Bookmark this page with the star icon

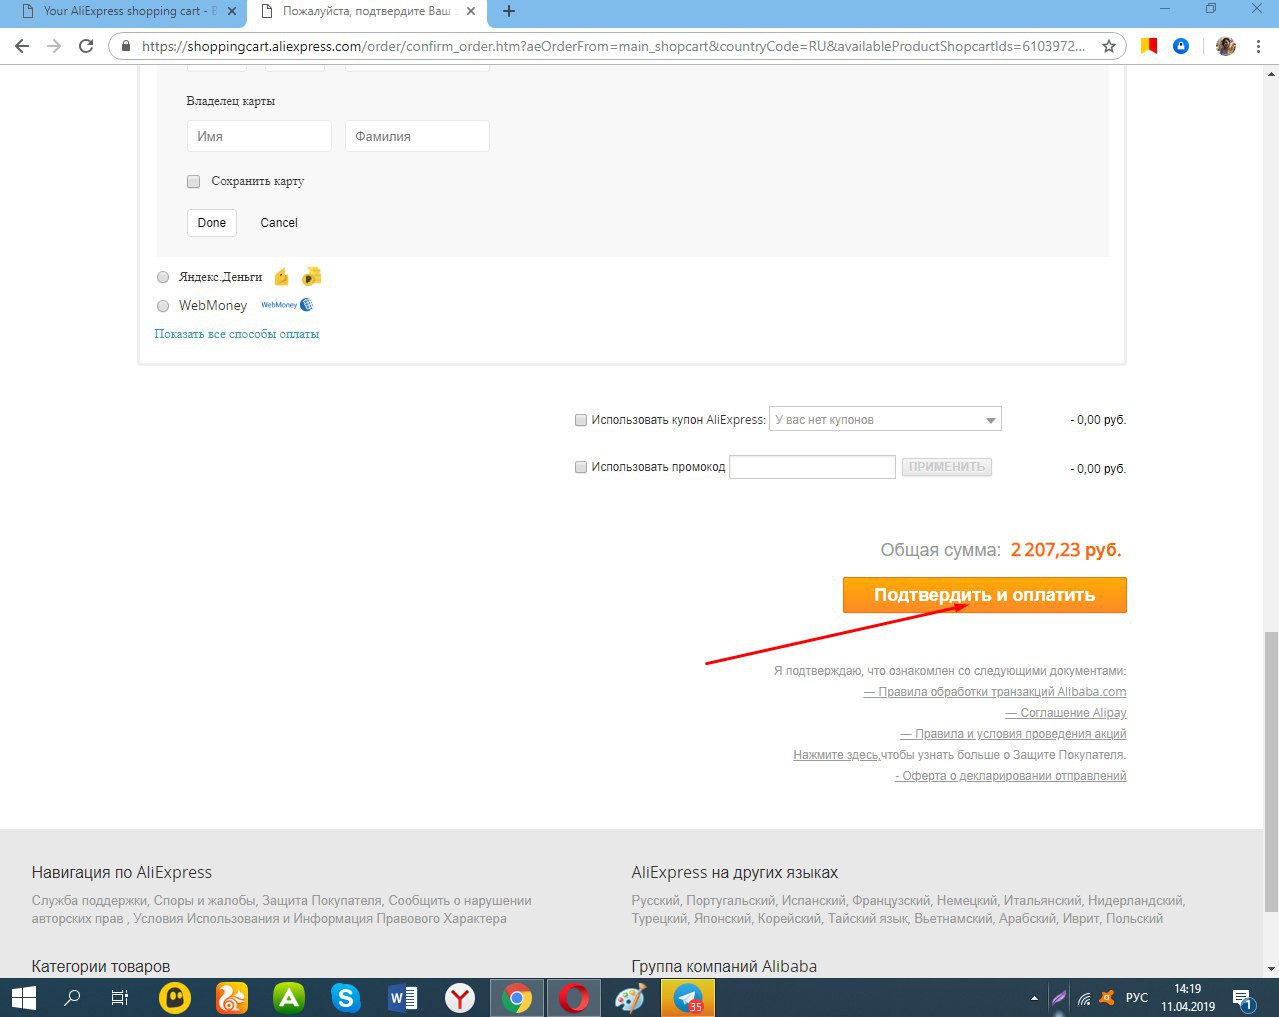(1108, 46)
